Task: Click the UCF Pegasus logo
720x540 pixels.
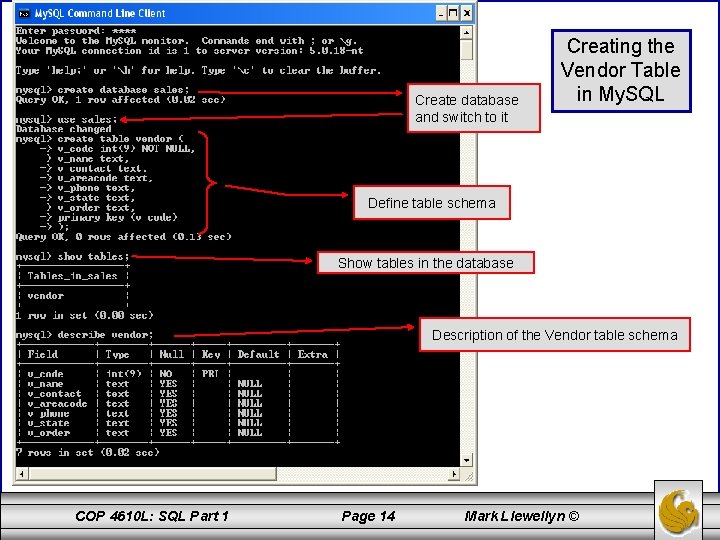Action: click(x=678, y=511)
